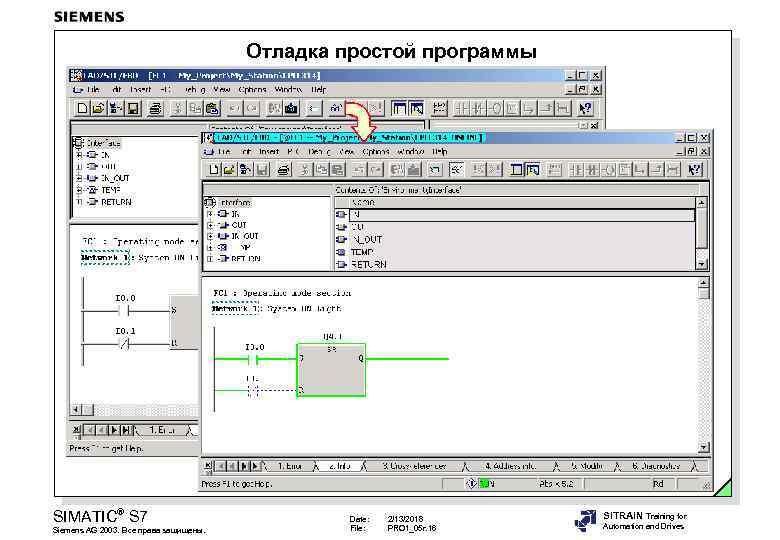
Task: Click Download to PLC icon in front window
Action: (x=413, y=170)
